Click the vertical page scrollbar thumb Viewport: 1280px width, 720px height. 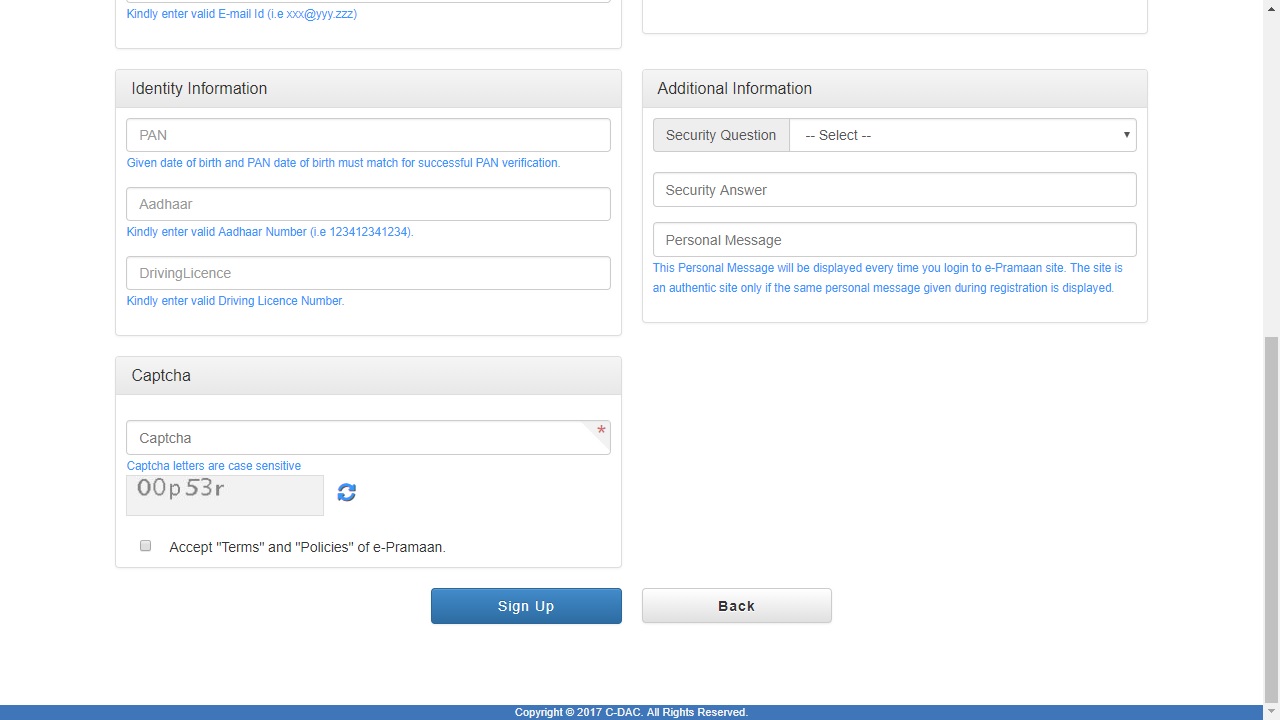(1271, 518)
